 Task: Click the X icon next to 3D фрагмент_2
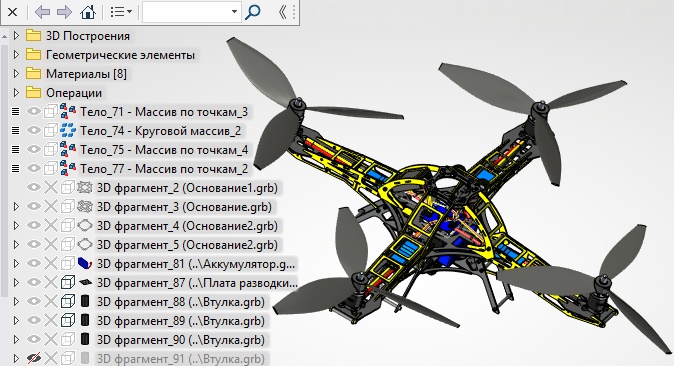(x=51, y=188)
